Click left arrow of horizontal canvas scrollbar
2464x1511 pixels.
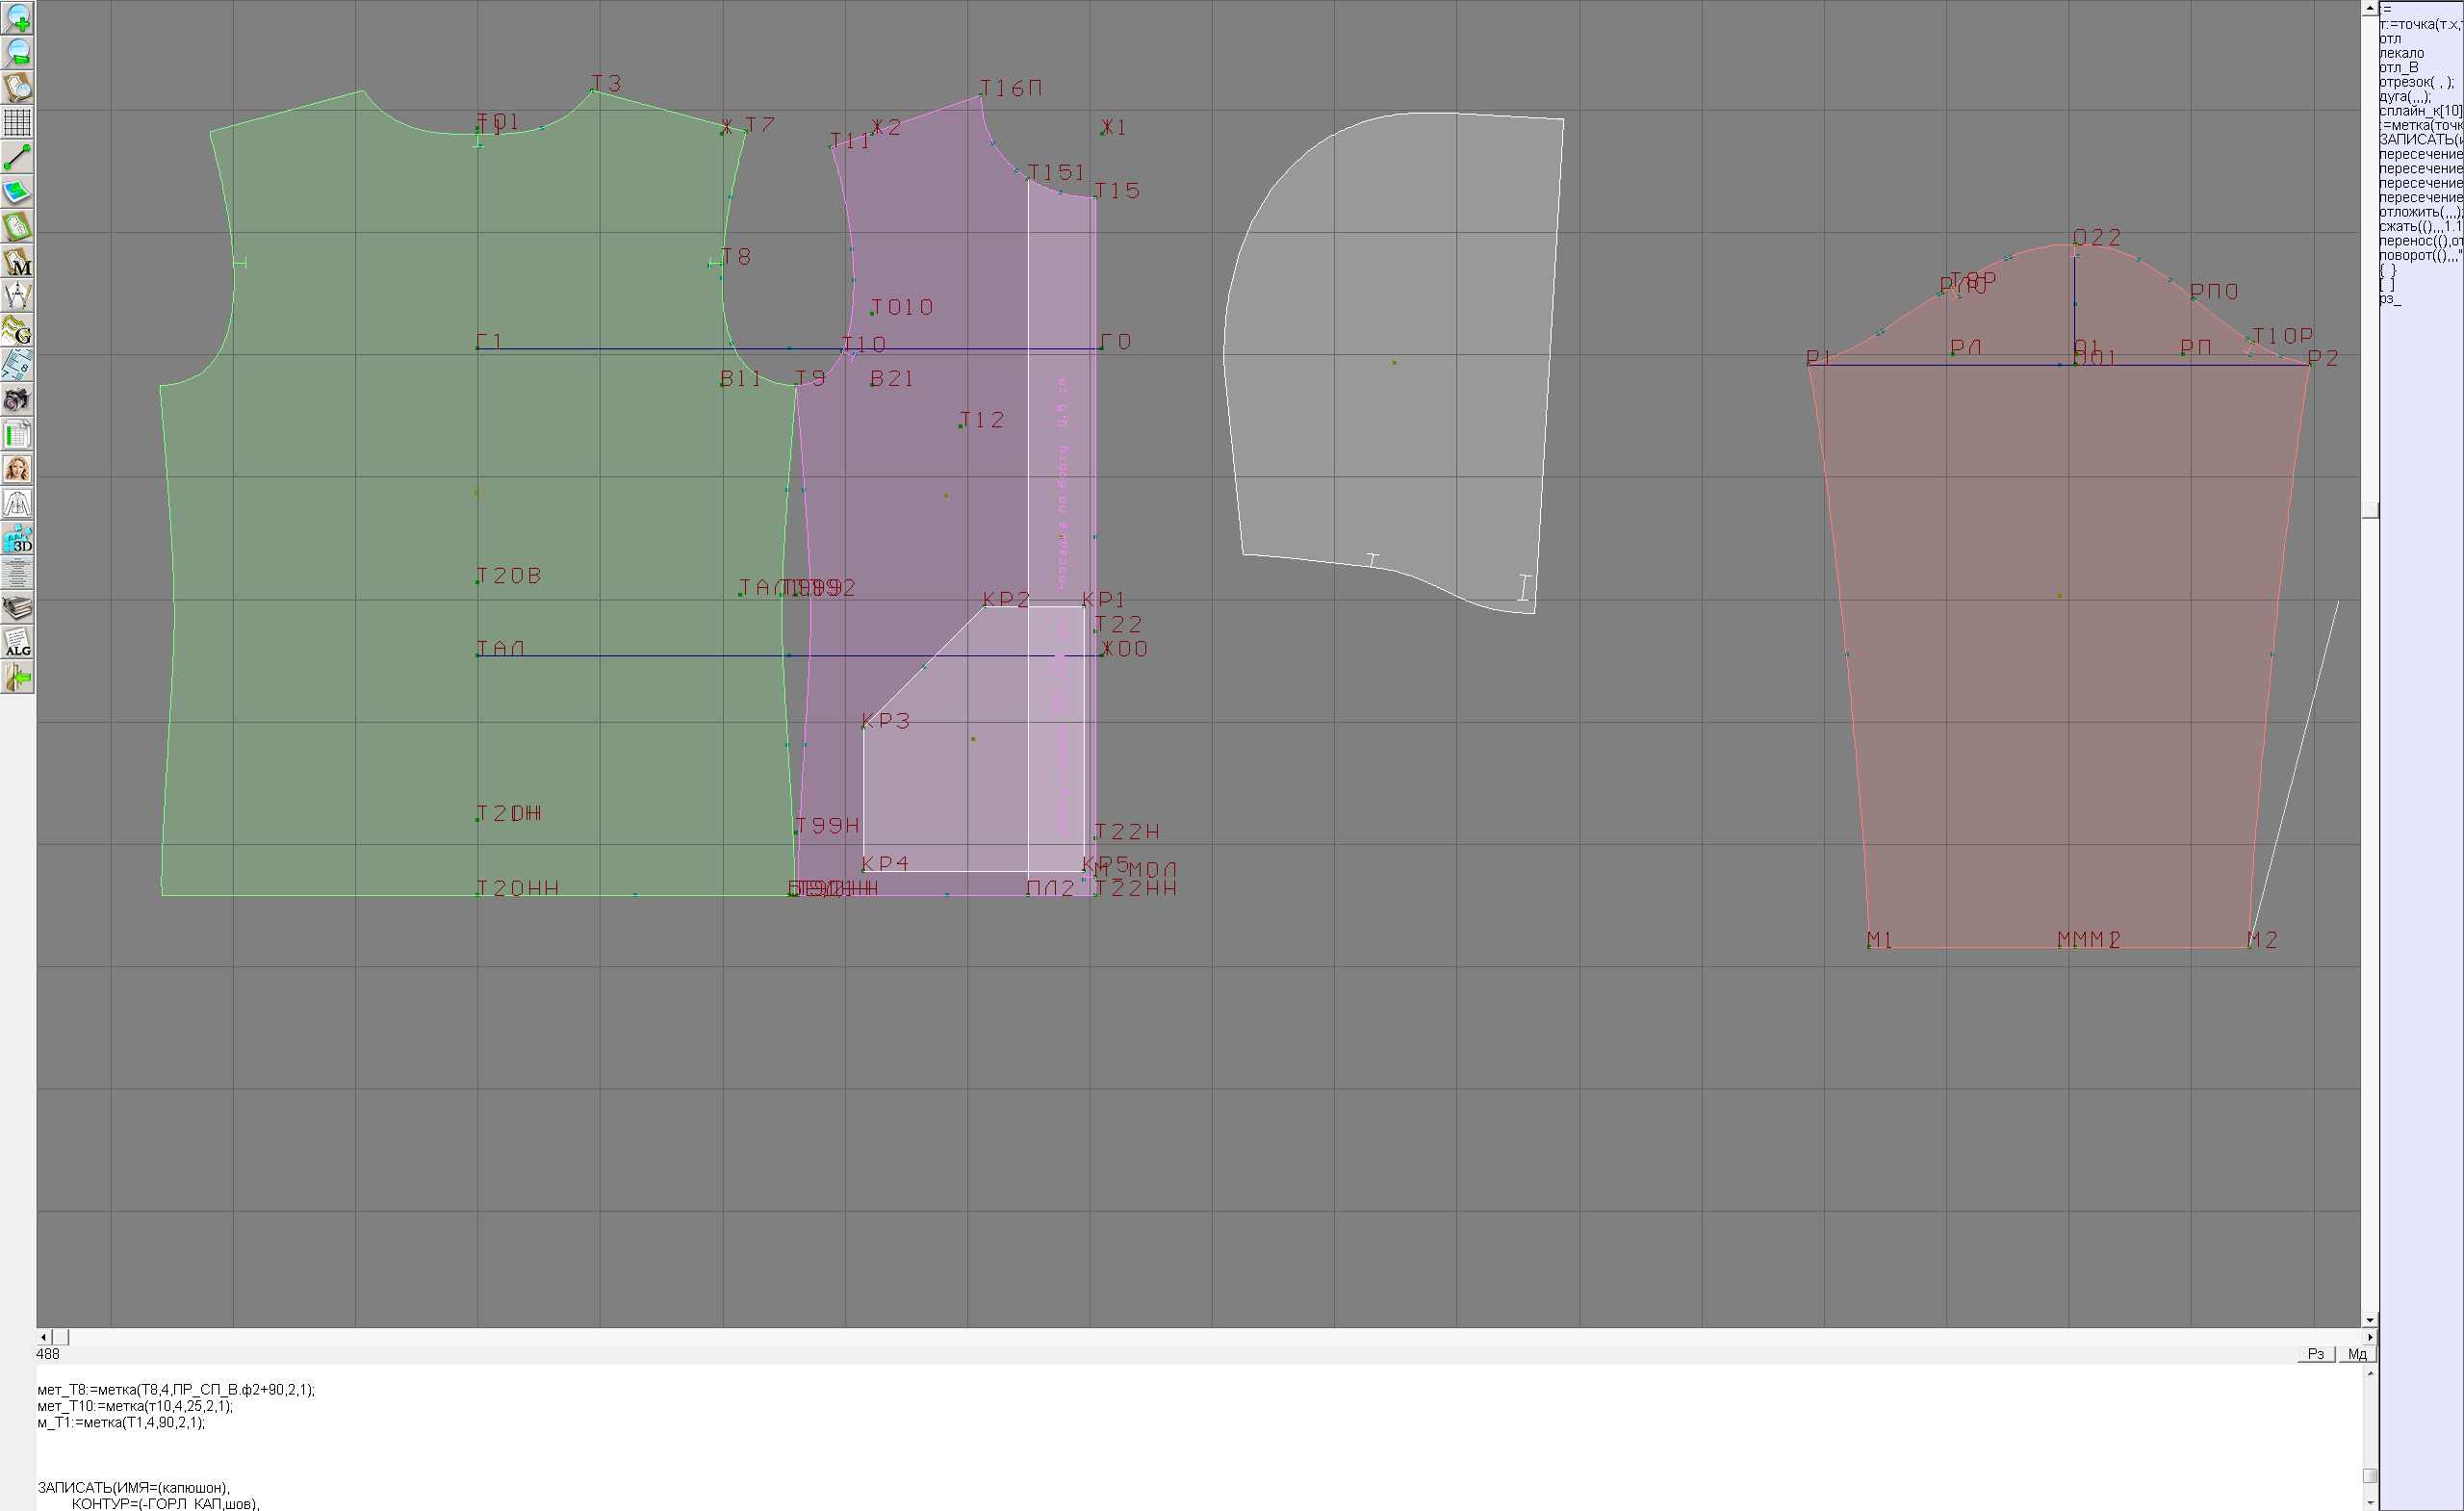click(43, 1337)
